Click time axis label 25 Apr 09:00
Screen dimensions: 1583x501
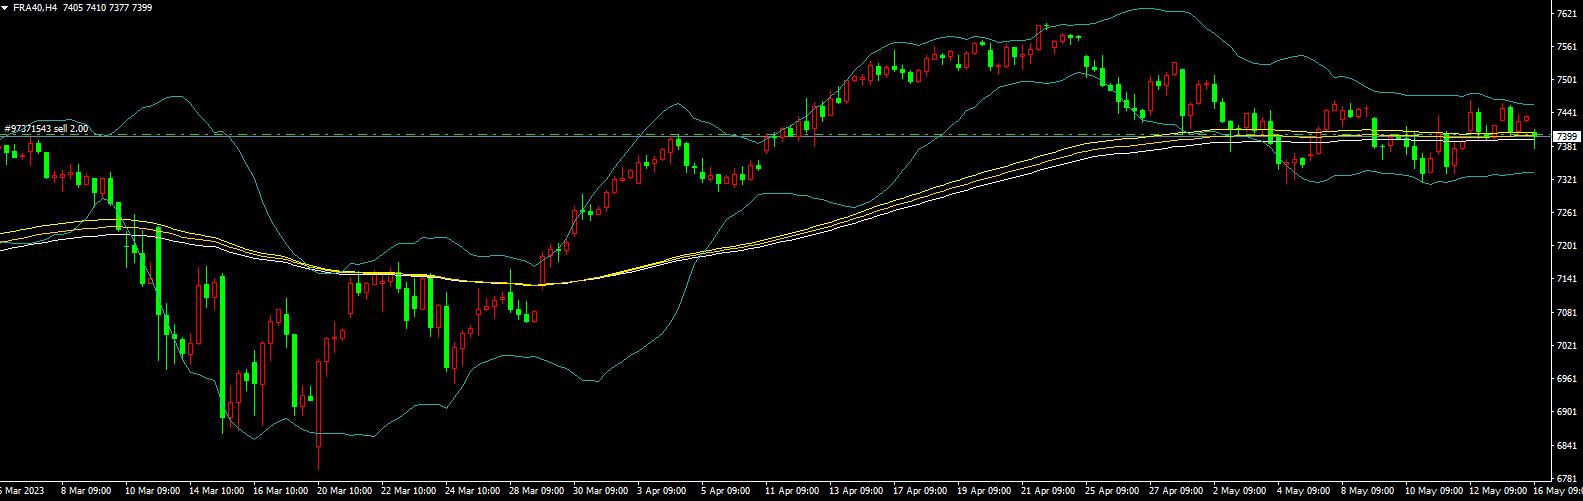pos(1112,492)
